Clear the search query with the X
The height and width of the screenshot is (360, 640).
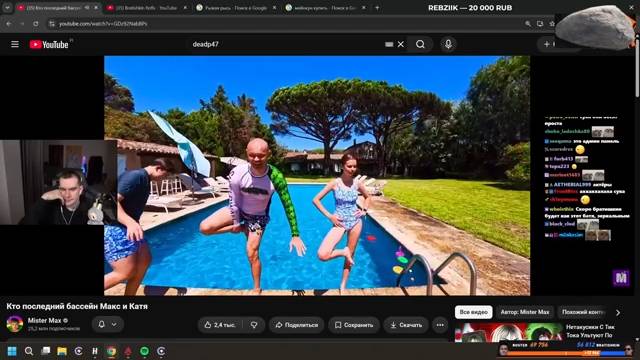click(x=401, y=44)
